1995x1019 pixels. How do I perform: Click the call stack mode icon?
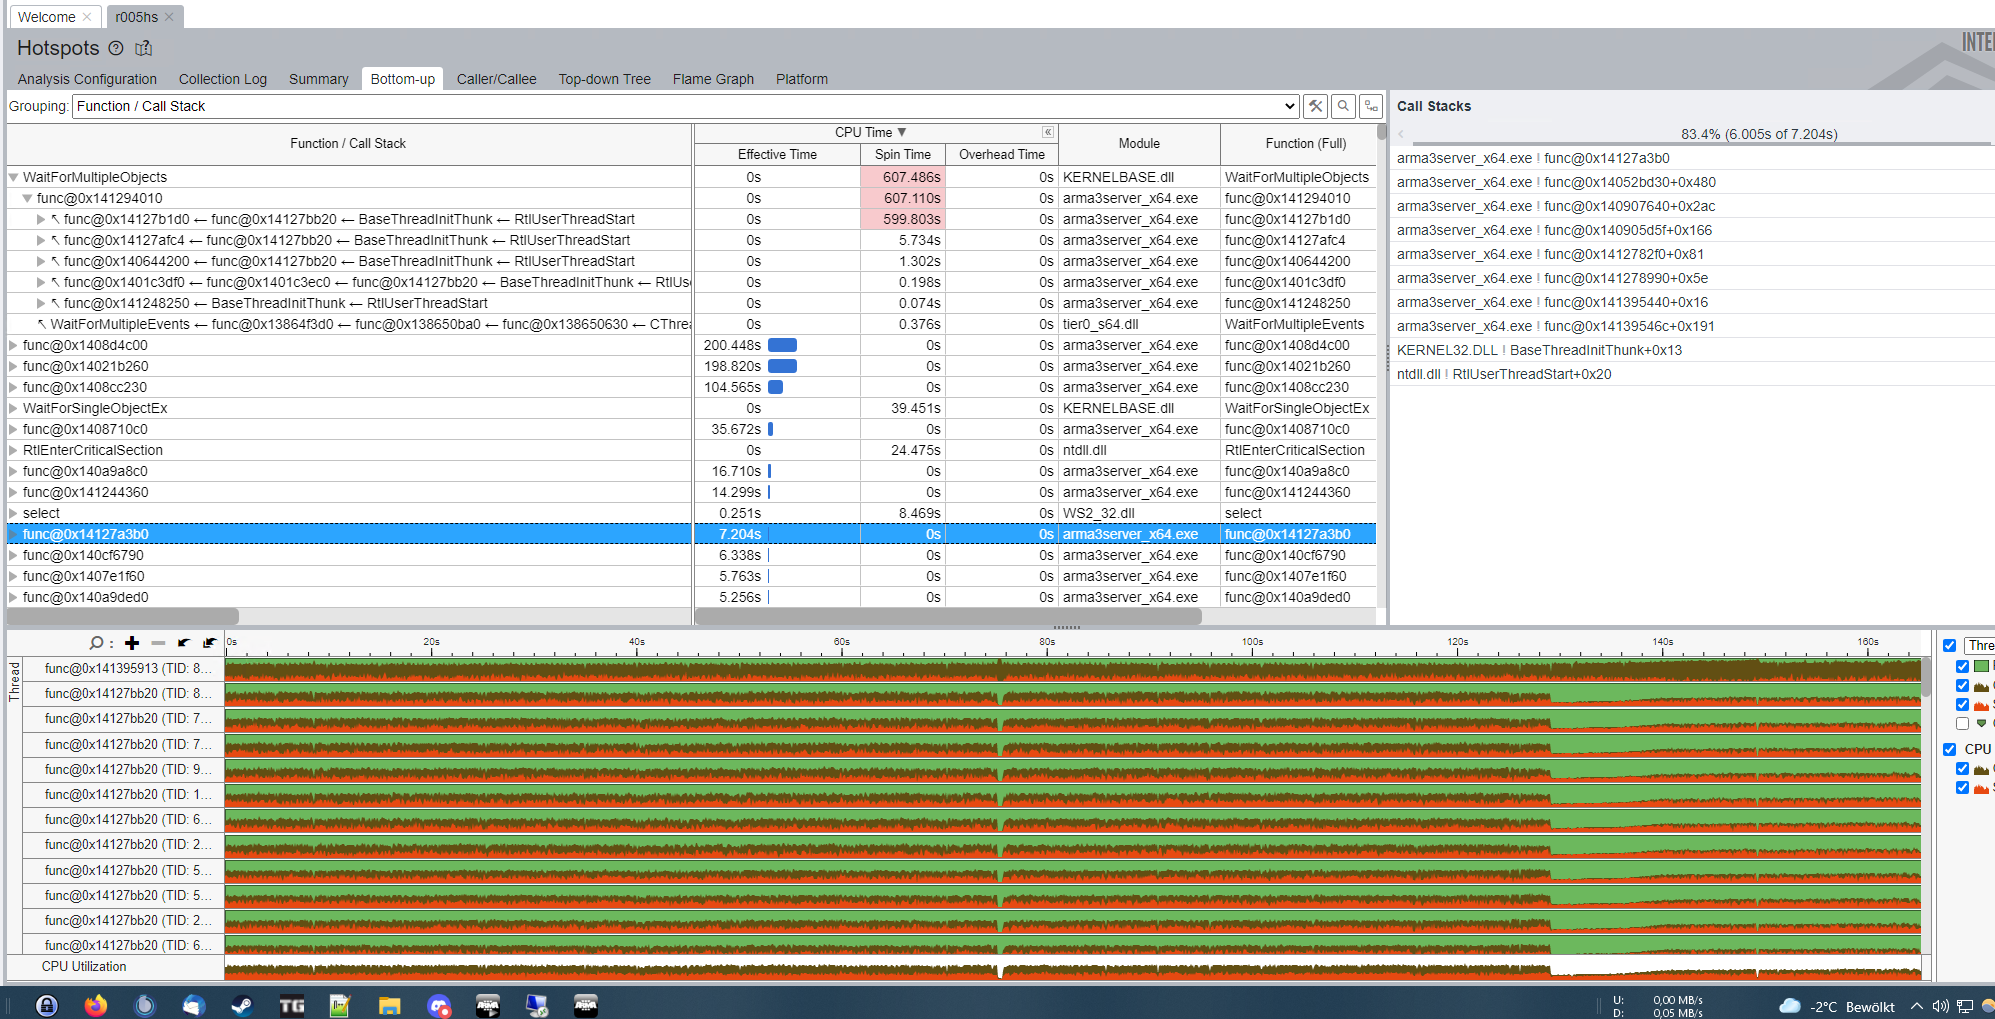pos(1372,106)
